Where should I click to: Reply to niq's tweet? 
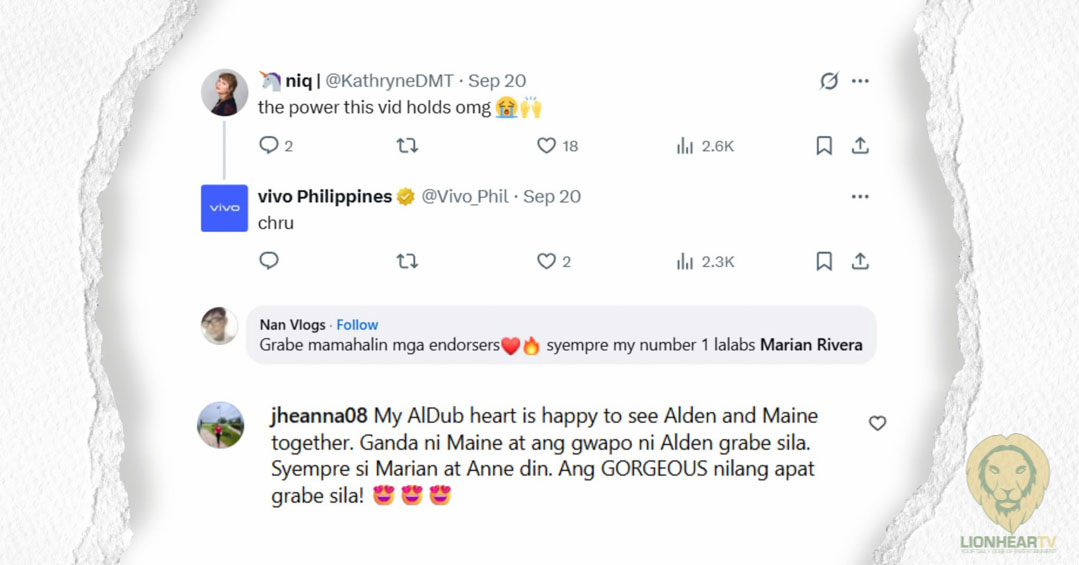[x=269, y=145]
